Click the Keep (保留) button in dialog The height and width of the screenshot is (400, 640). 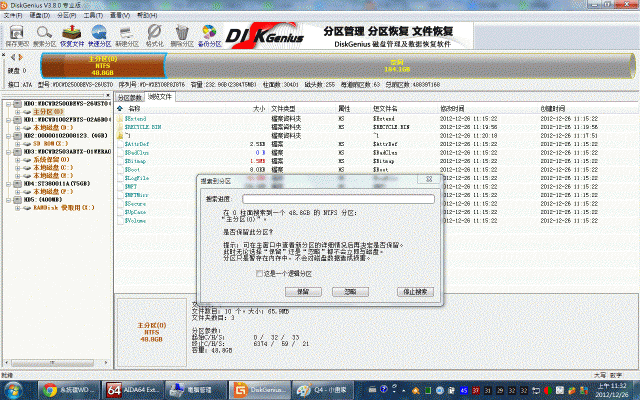coord(303,292)
